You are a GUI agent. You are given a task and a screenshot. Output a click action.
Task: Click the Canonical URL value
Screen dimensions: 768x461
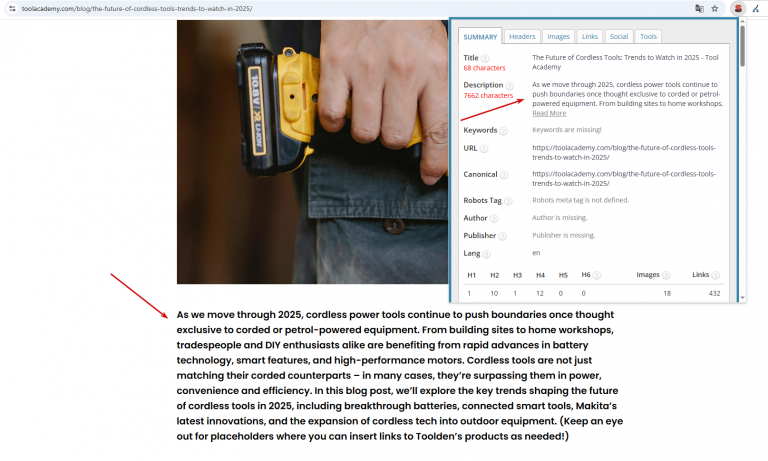[624, 179]
